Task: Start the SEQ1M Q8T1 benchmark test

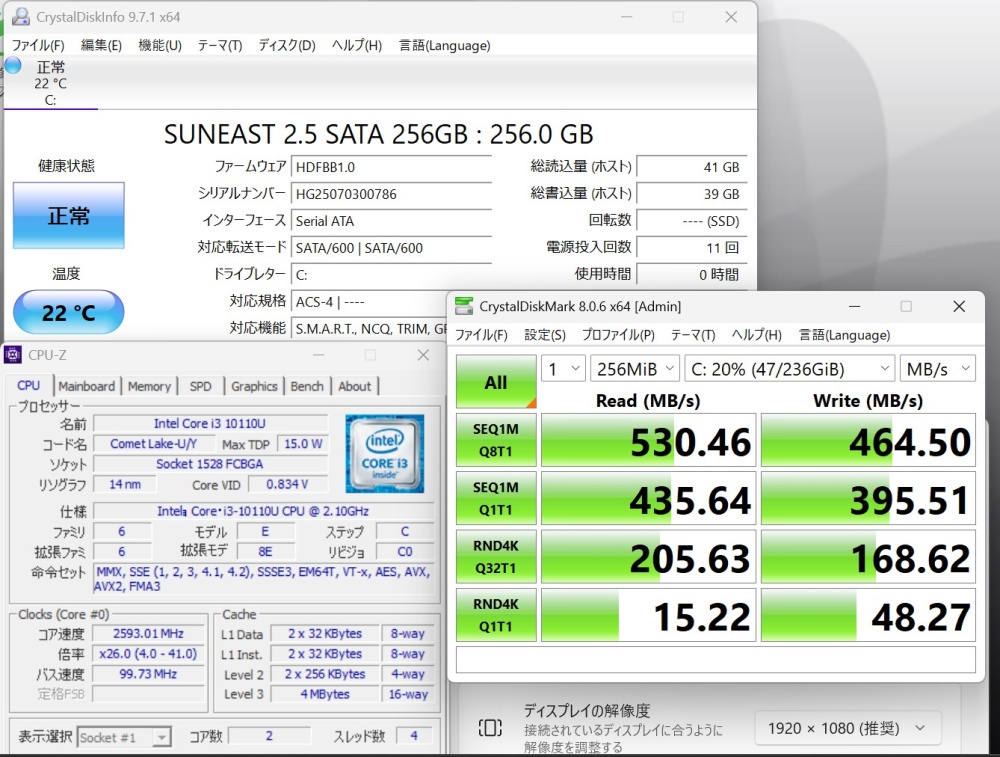Action: 496,440
